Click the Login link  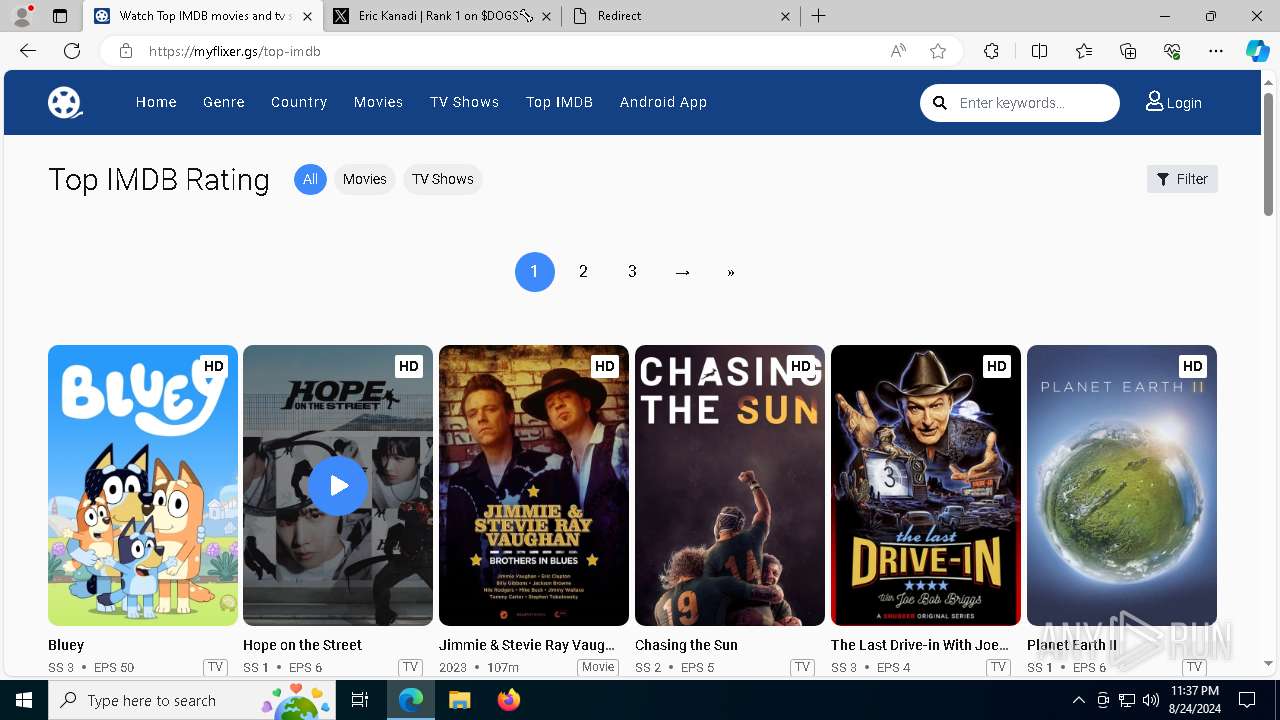tap(1184, 102)
